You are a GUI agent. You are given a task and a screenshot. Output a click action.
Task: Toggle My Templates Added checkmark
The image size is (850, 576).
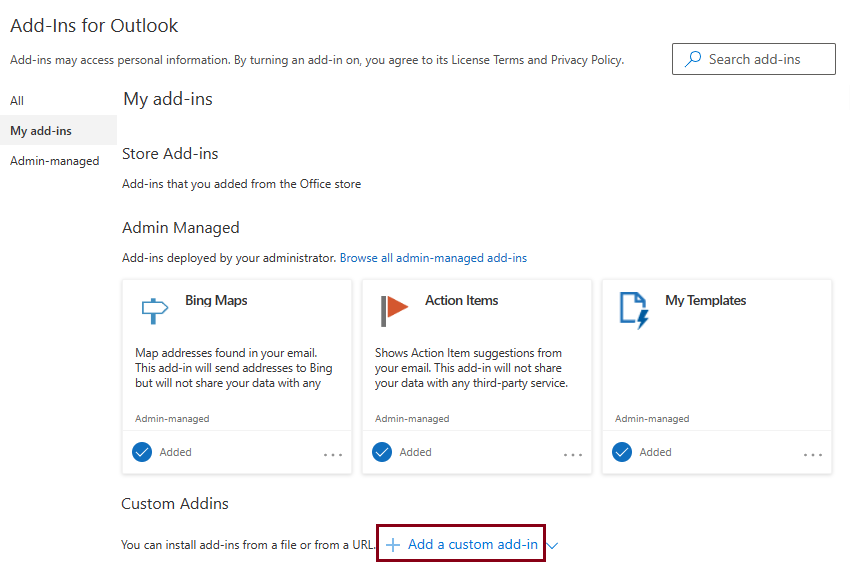[x=622, y=452]
